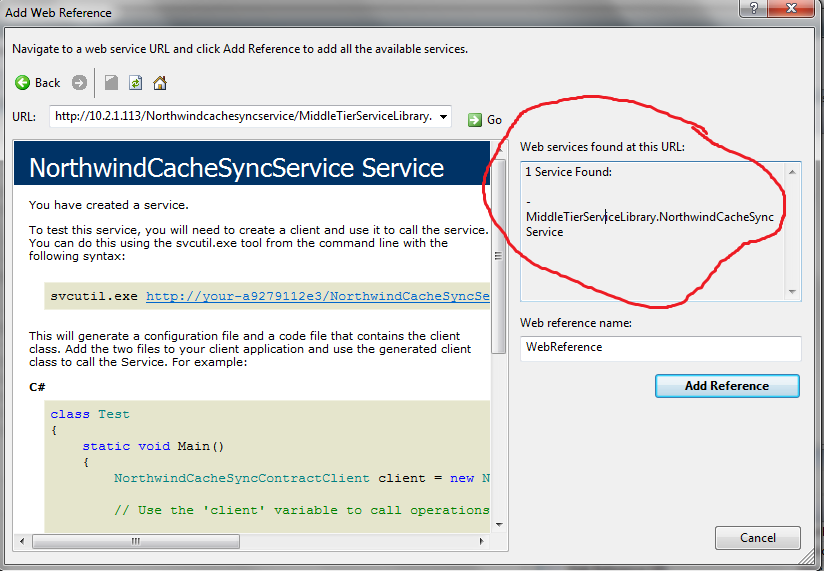
Task: Click the Home icon
Action: pos(160,82)
